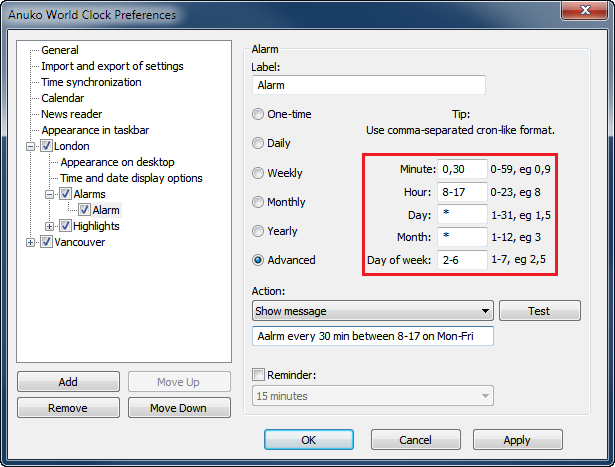Collapse the Alarms tree node
Image resolution: width=615 pixels, height=467 pixels.
[50, 194]
